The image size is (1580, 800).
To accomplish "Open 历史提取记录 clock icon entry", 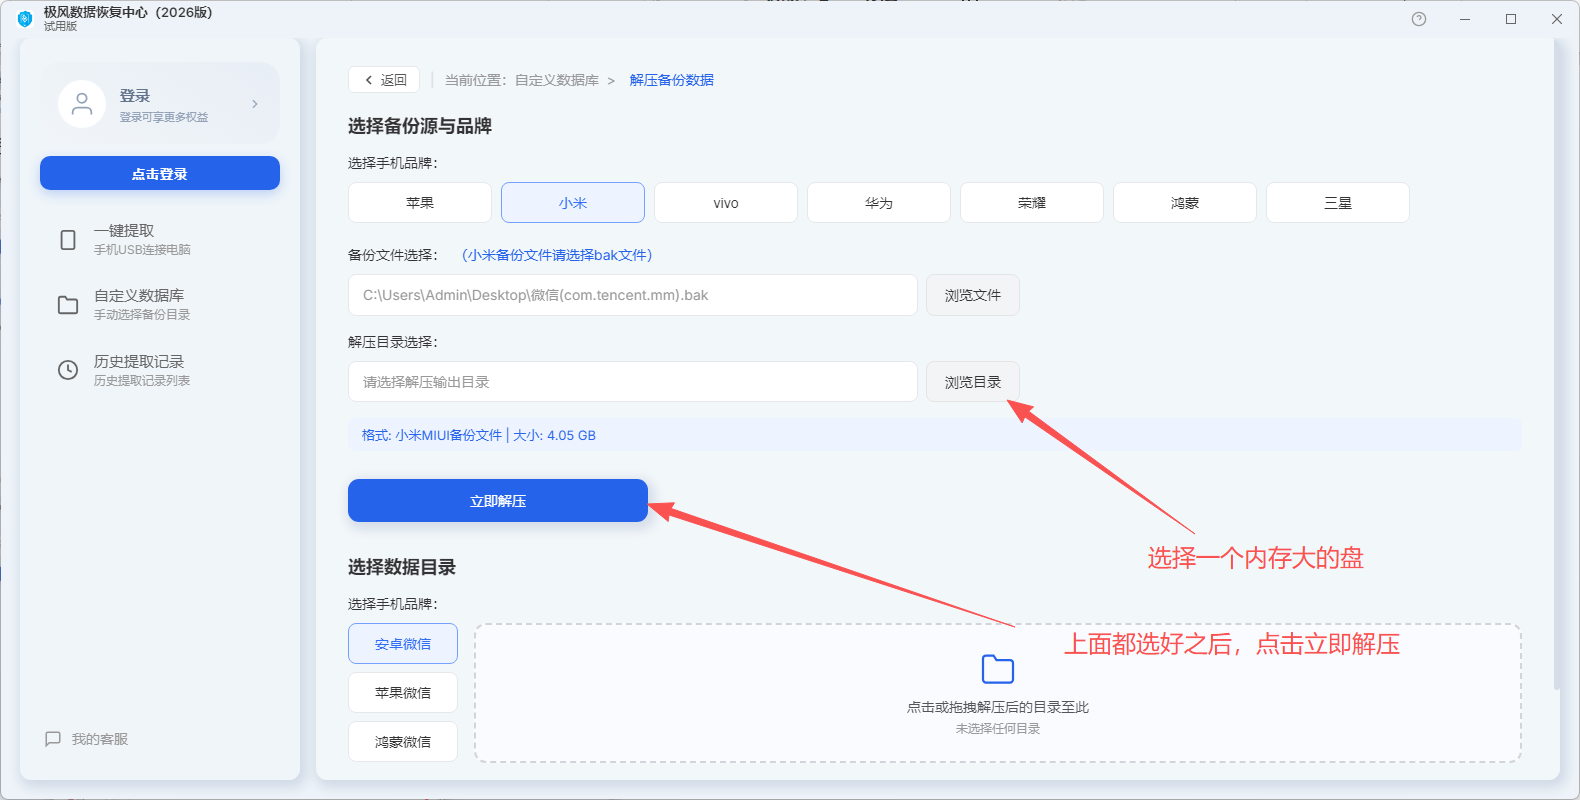I will pyautogui.click(x=68, y=370).
